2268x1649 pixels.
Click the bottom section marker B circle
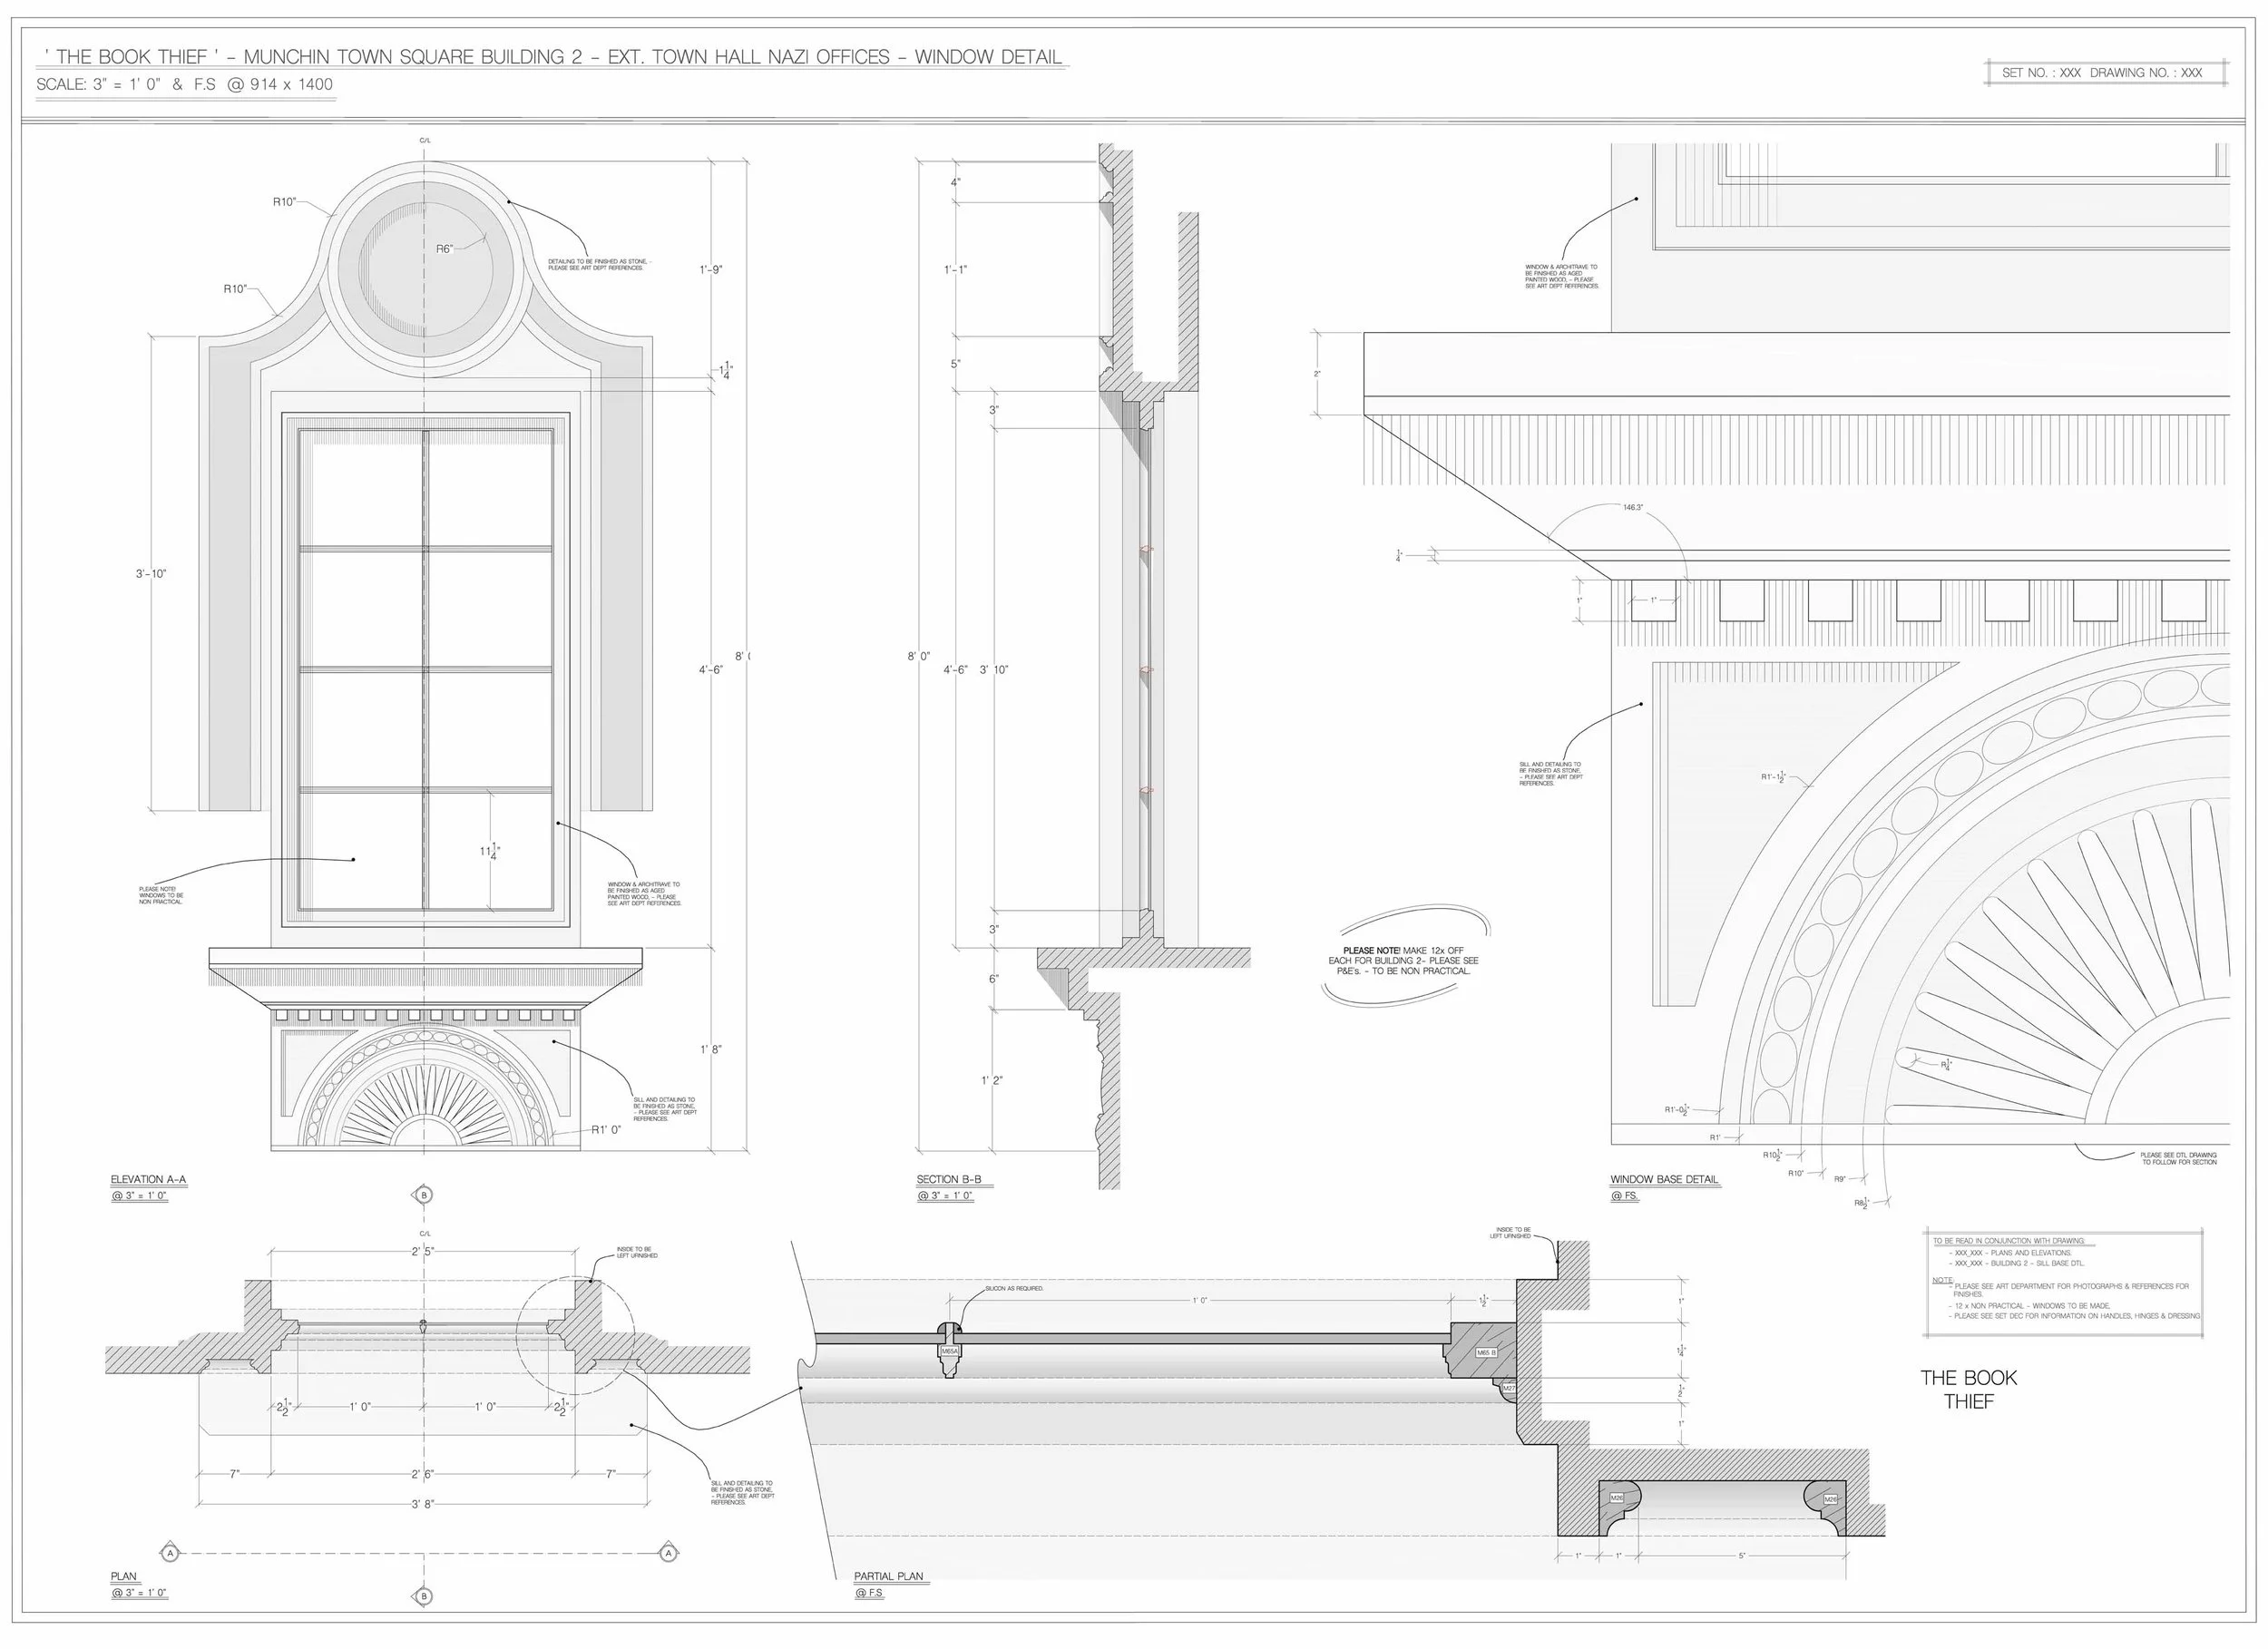(x=424, y=1596)
